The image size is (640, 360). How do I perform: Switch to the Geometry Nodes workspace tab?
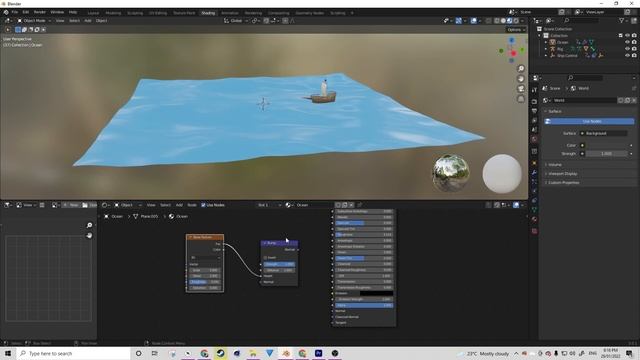309,13
